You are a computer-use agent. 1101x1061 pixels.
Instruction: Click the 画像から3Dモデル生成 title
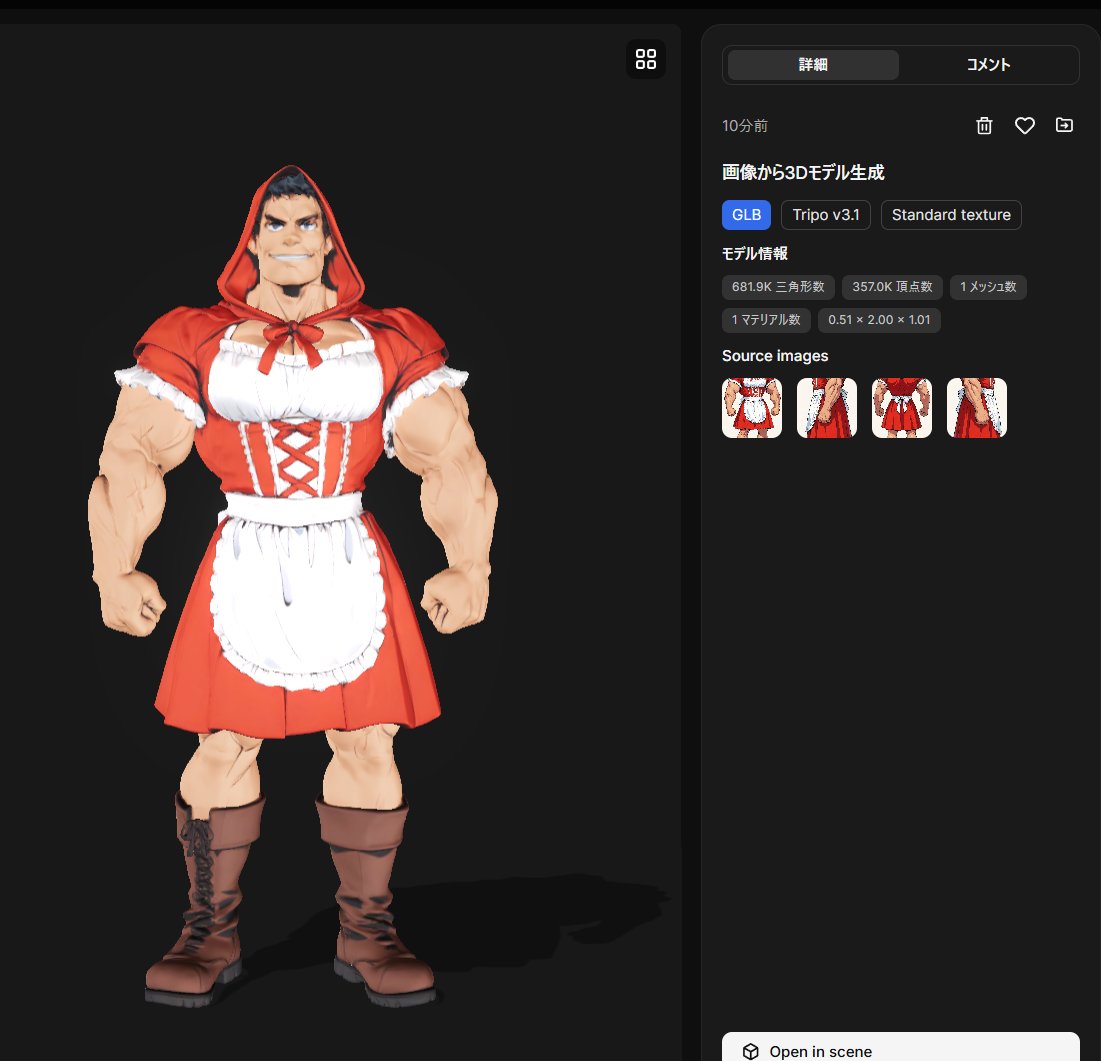tap(803, 173)
